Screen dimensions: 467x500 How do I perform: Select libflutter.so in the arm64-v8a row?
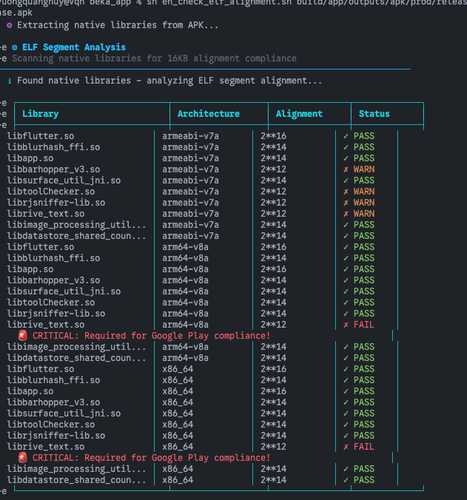click(41, 247)
